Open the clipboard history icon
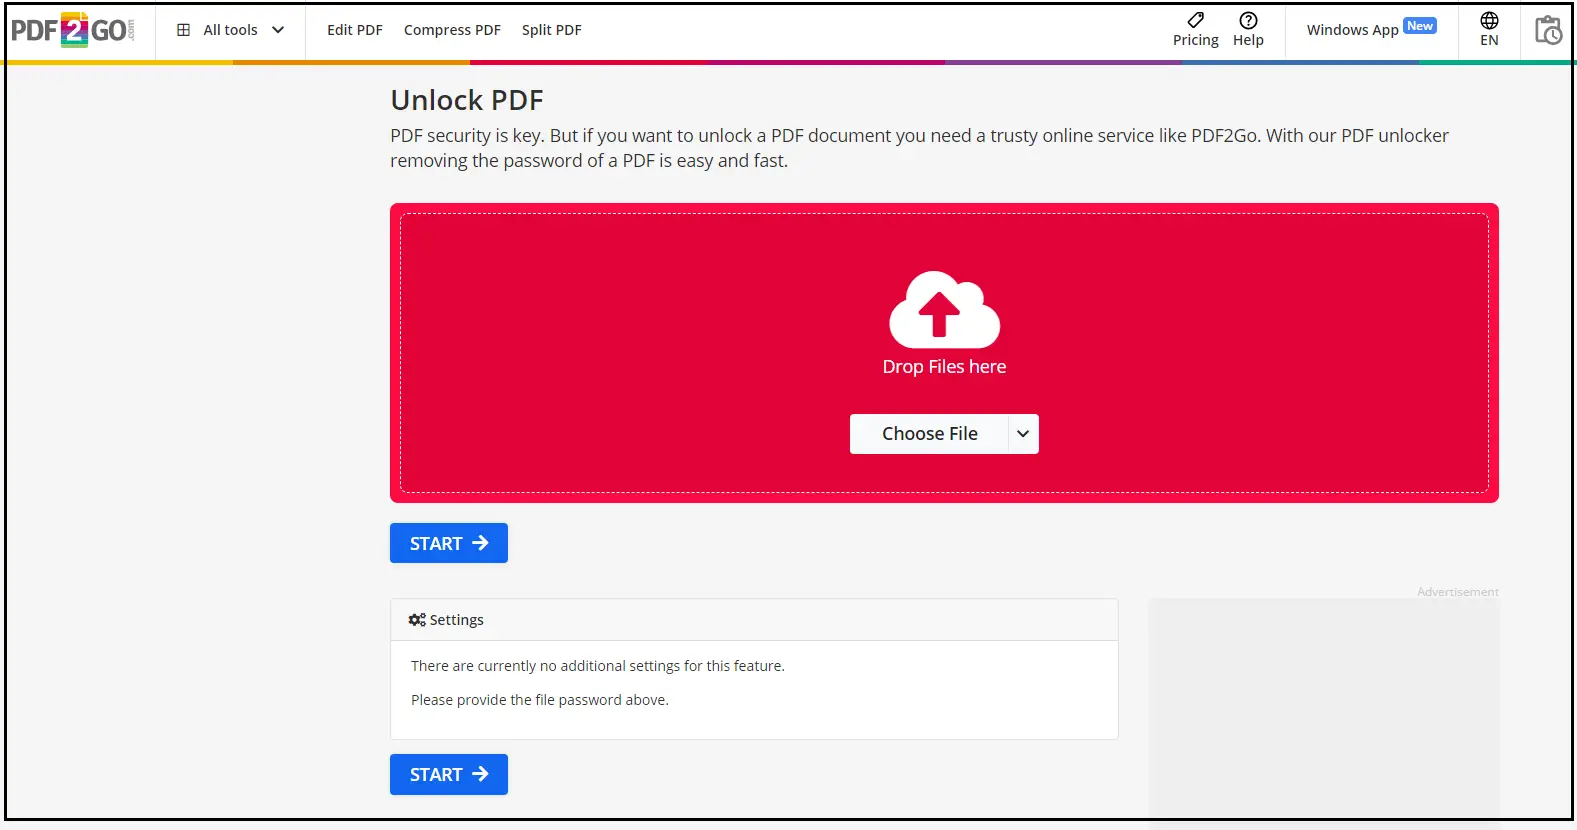Image resolution: width=1577 pixels, height=830 pixels. [x=1548, y=30]
